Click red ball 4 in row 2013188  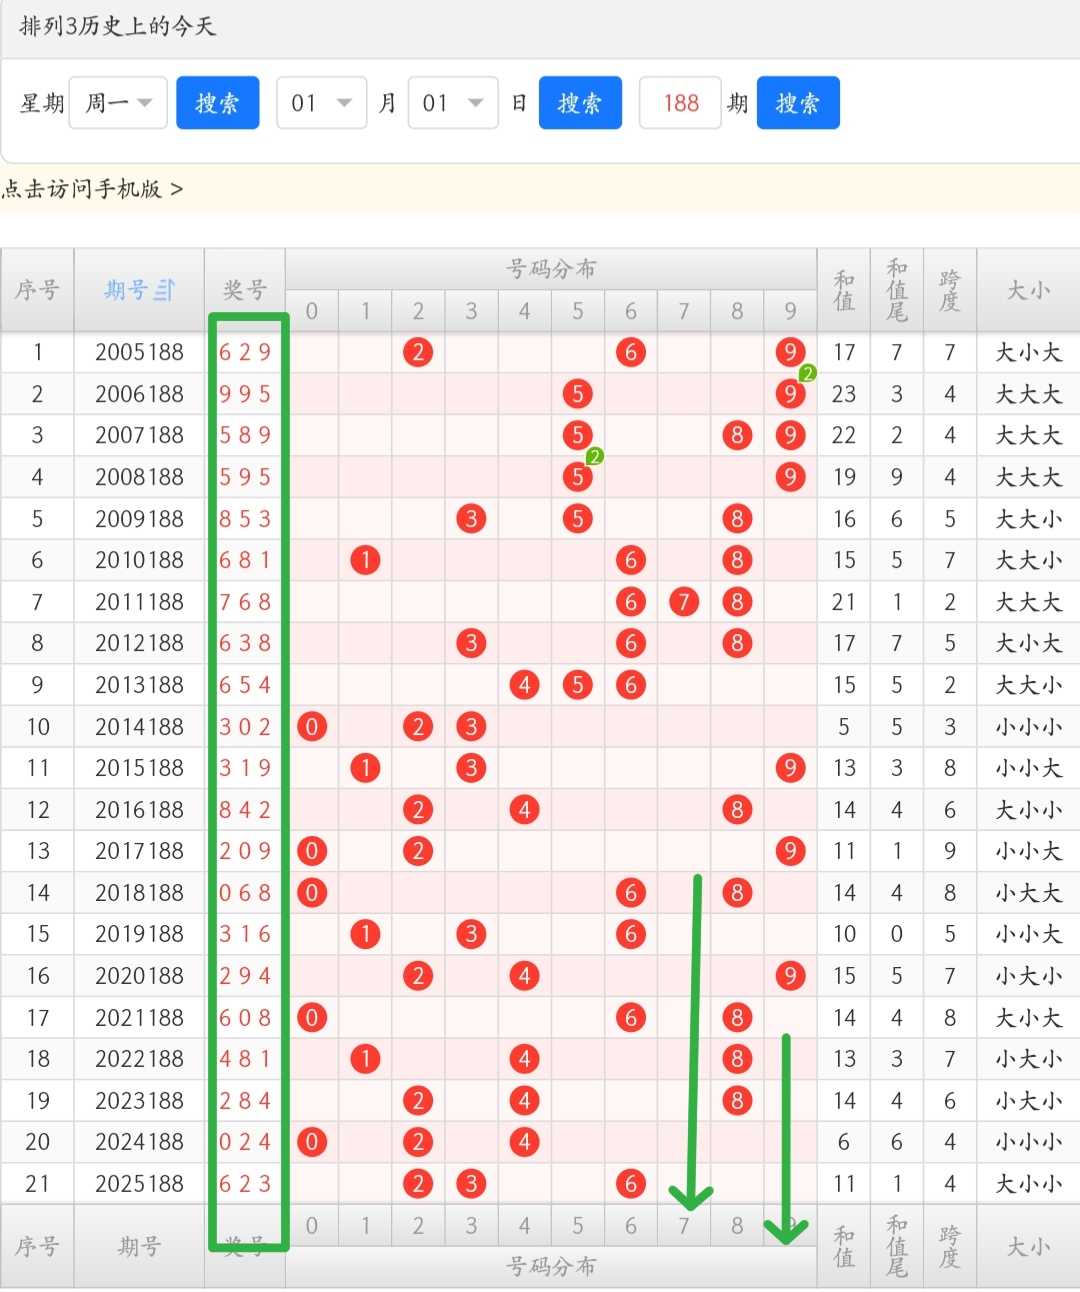(524, 685)
